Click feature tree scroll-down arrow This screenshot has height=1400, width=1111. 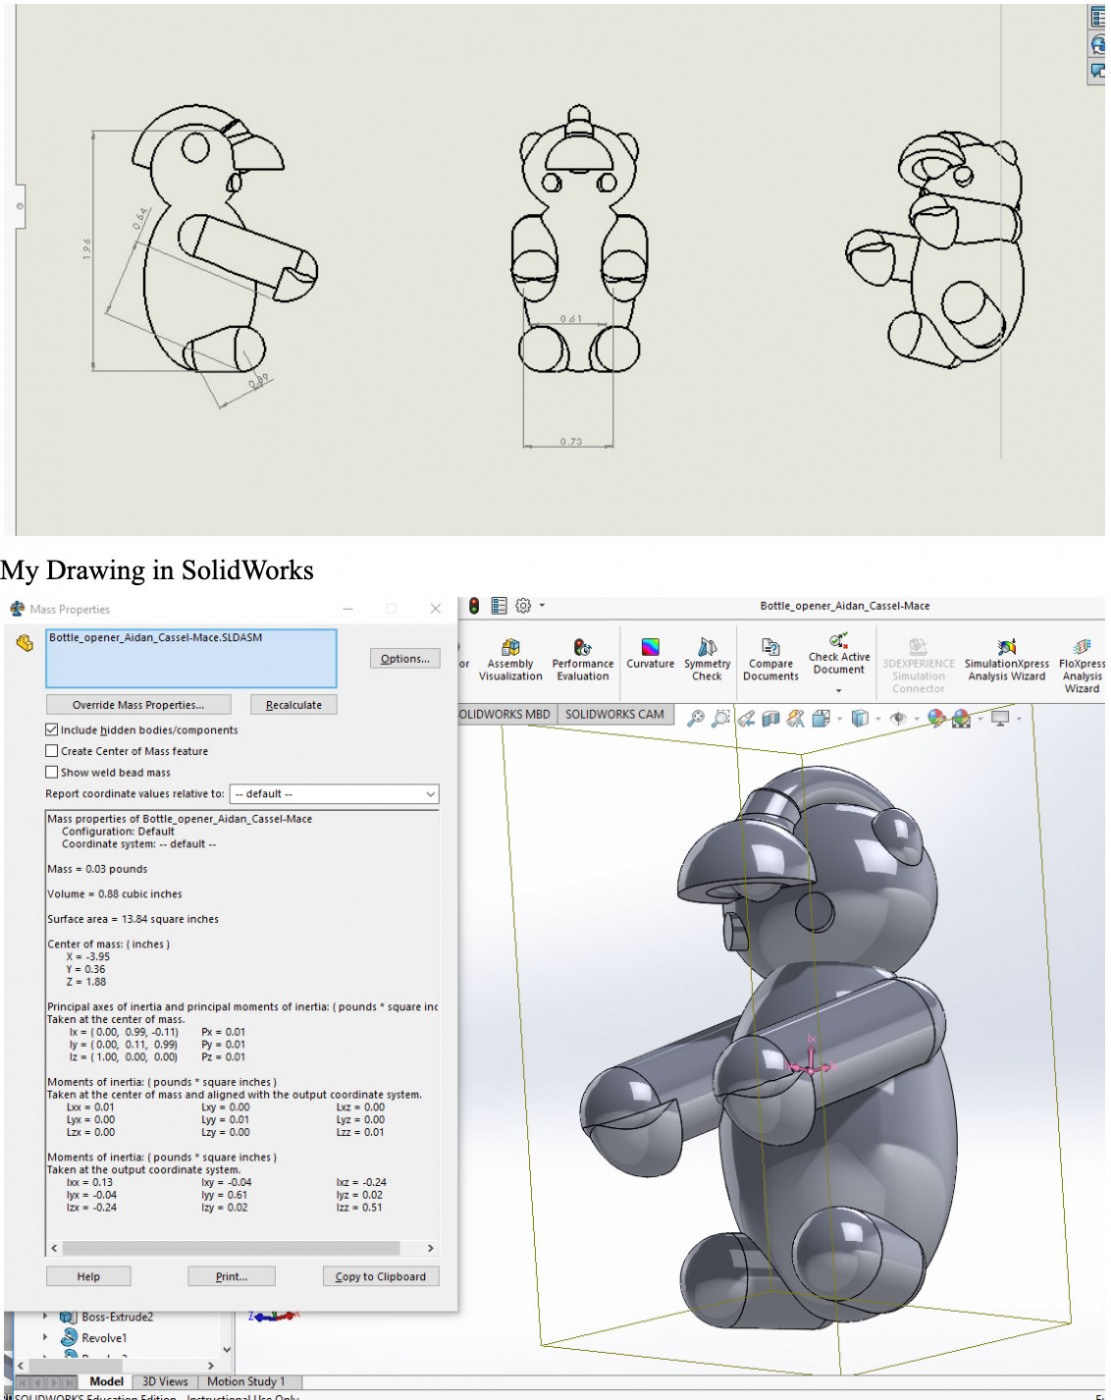click(227, 1350)
